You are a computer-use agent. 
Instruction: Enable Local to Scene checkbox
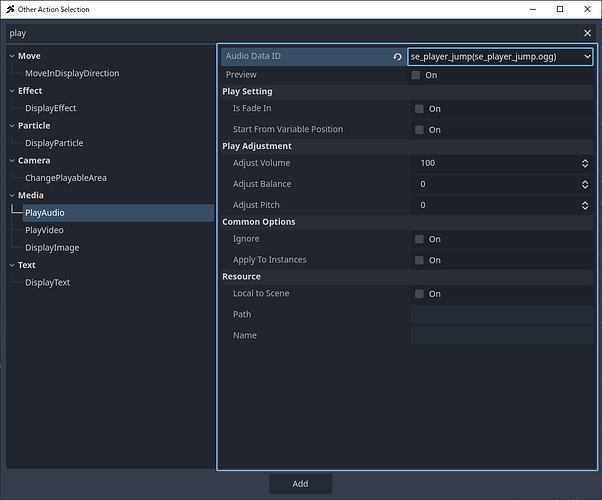click(419, 294)
